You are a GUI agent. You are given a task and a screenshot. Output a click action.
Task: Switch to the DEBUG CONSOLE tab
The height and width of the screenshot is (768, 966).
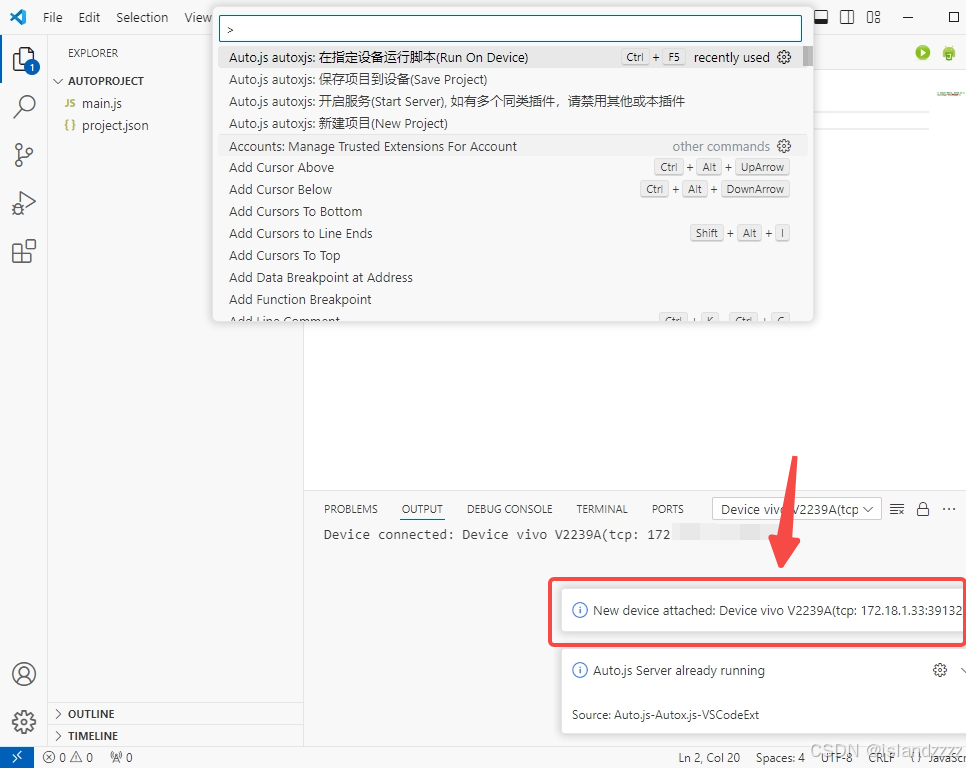point(509,509)
